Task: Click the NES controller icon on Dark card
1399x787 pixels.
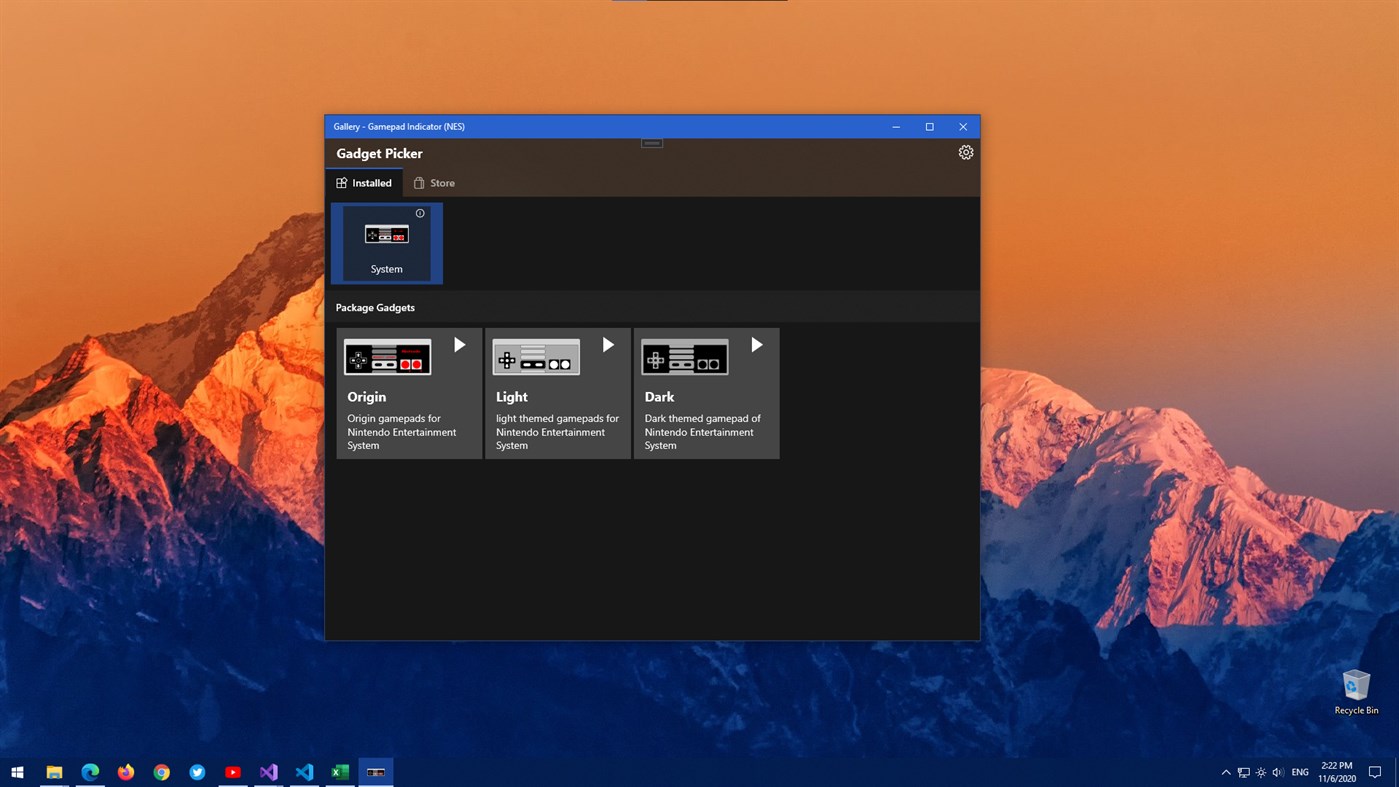Action: 684,356
